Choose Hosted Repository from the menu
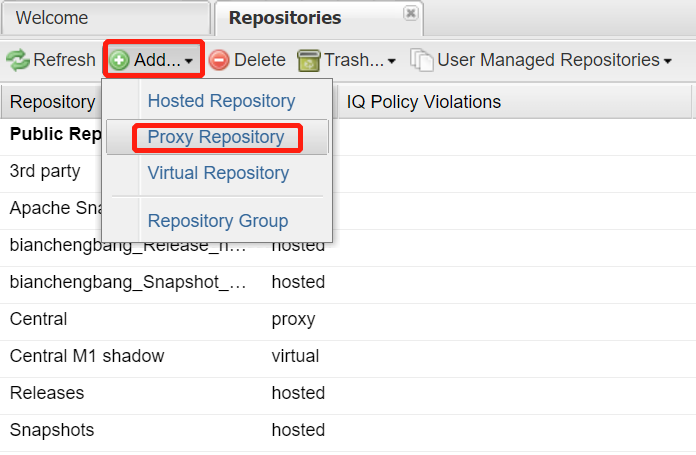This screenshot has height=455, width=696. 221,101
